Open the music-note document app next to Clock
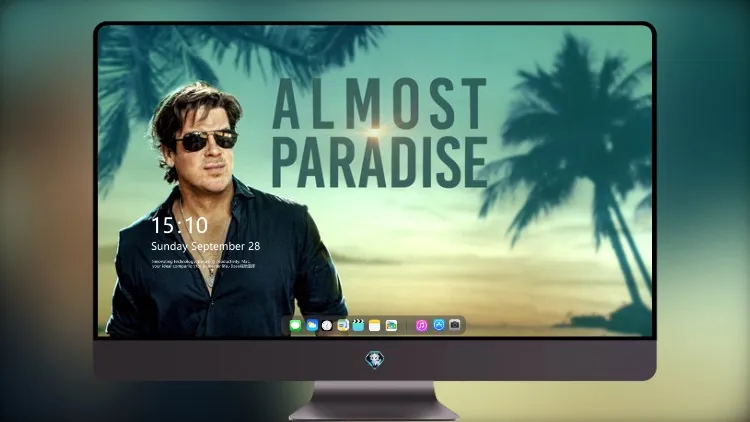The width and height of the screenshot is (750, 422). (x=343, y=325)
